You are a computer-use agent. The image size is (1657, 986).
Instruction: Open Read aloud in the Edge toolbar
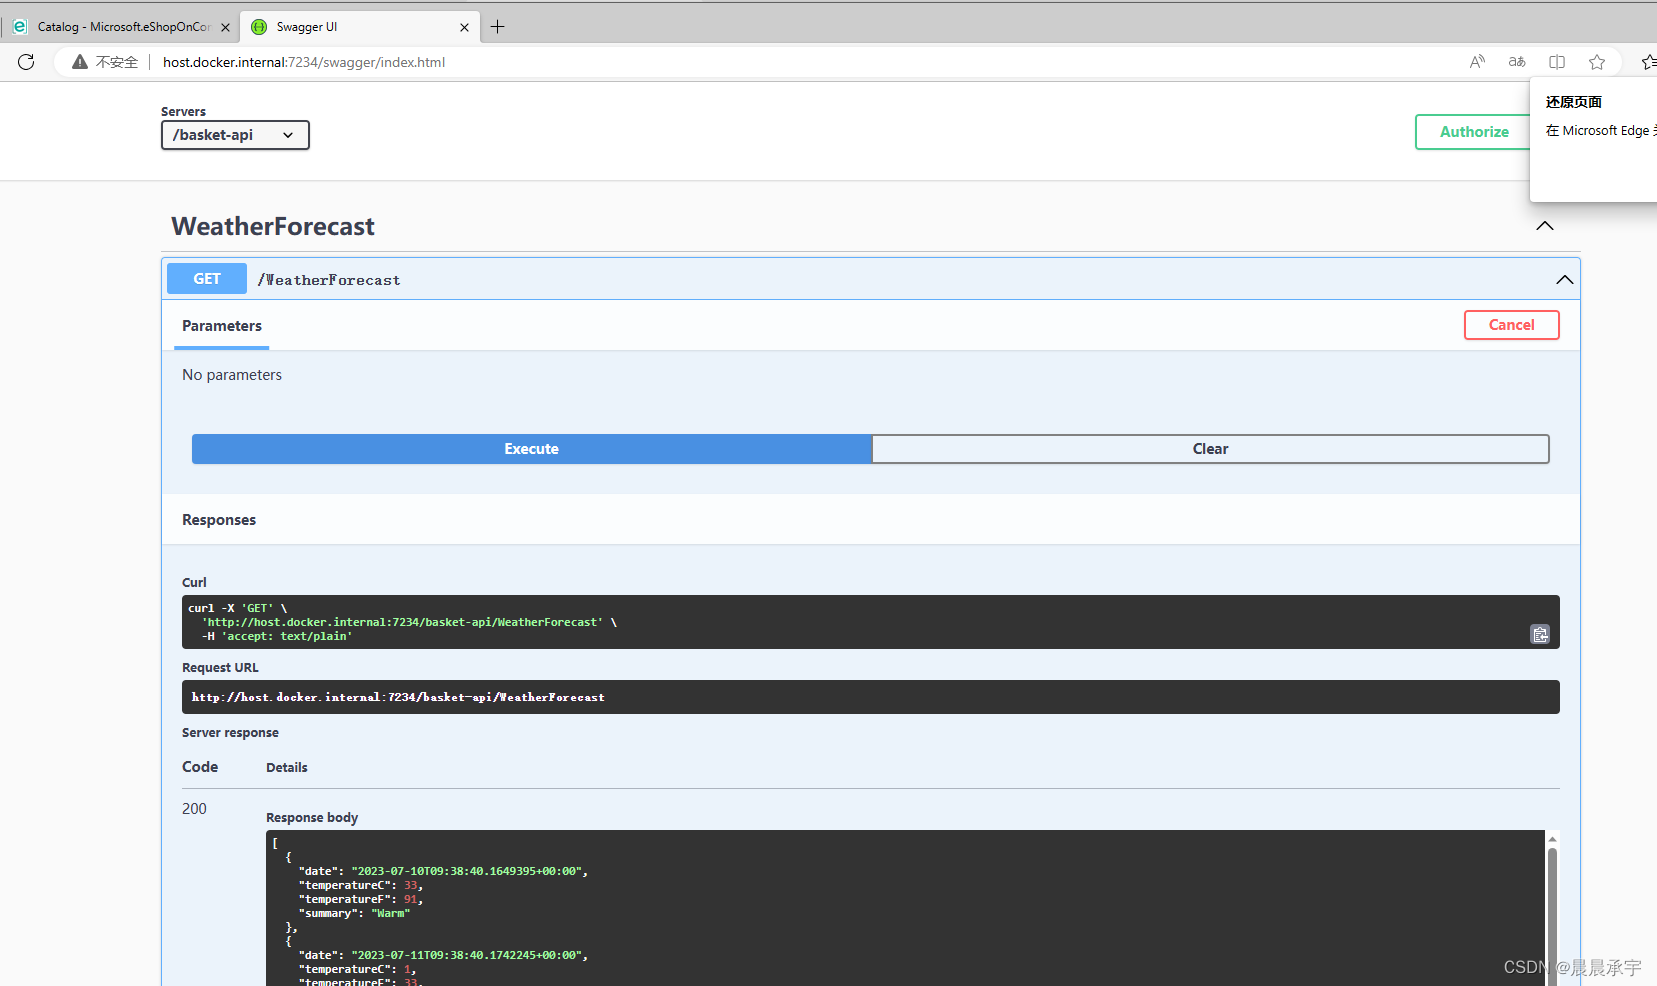(x=1478, y=62)
